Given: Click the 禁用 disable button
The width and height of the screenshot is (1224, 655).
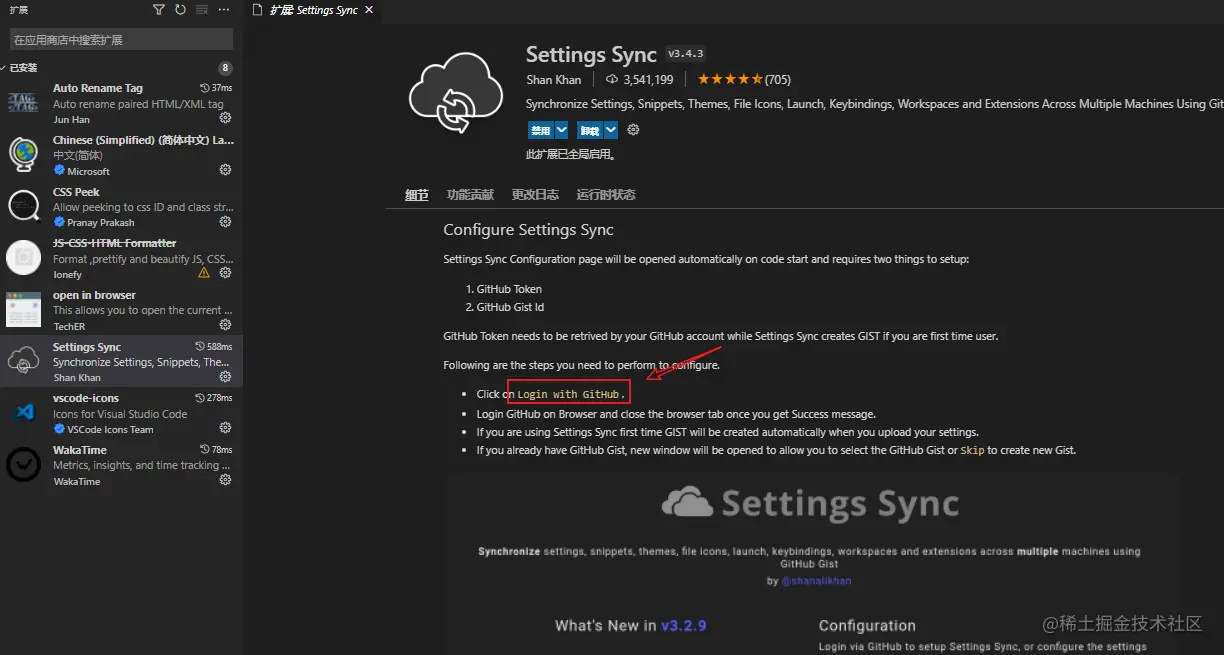Looking at the screenshot, I should point(540,130).
